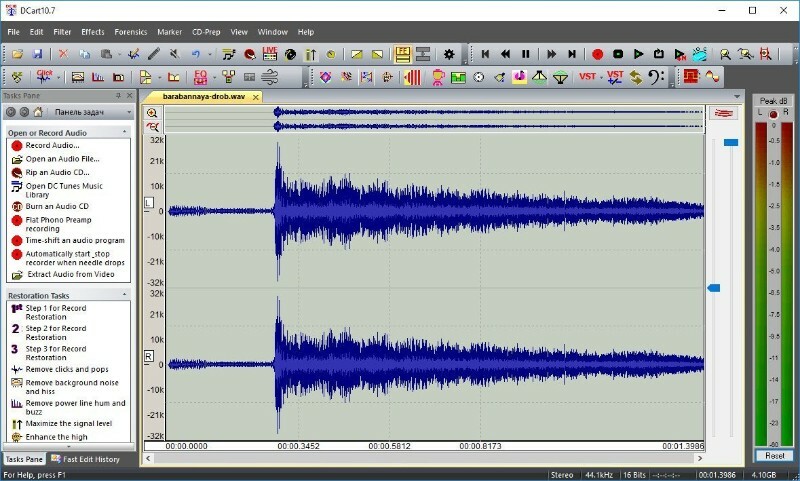Switch to the Fast Edit History tab
The image size is (800, 481).
[x=86, y=459]
